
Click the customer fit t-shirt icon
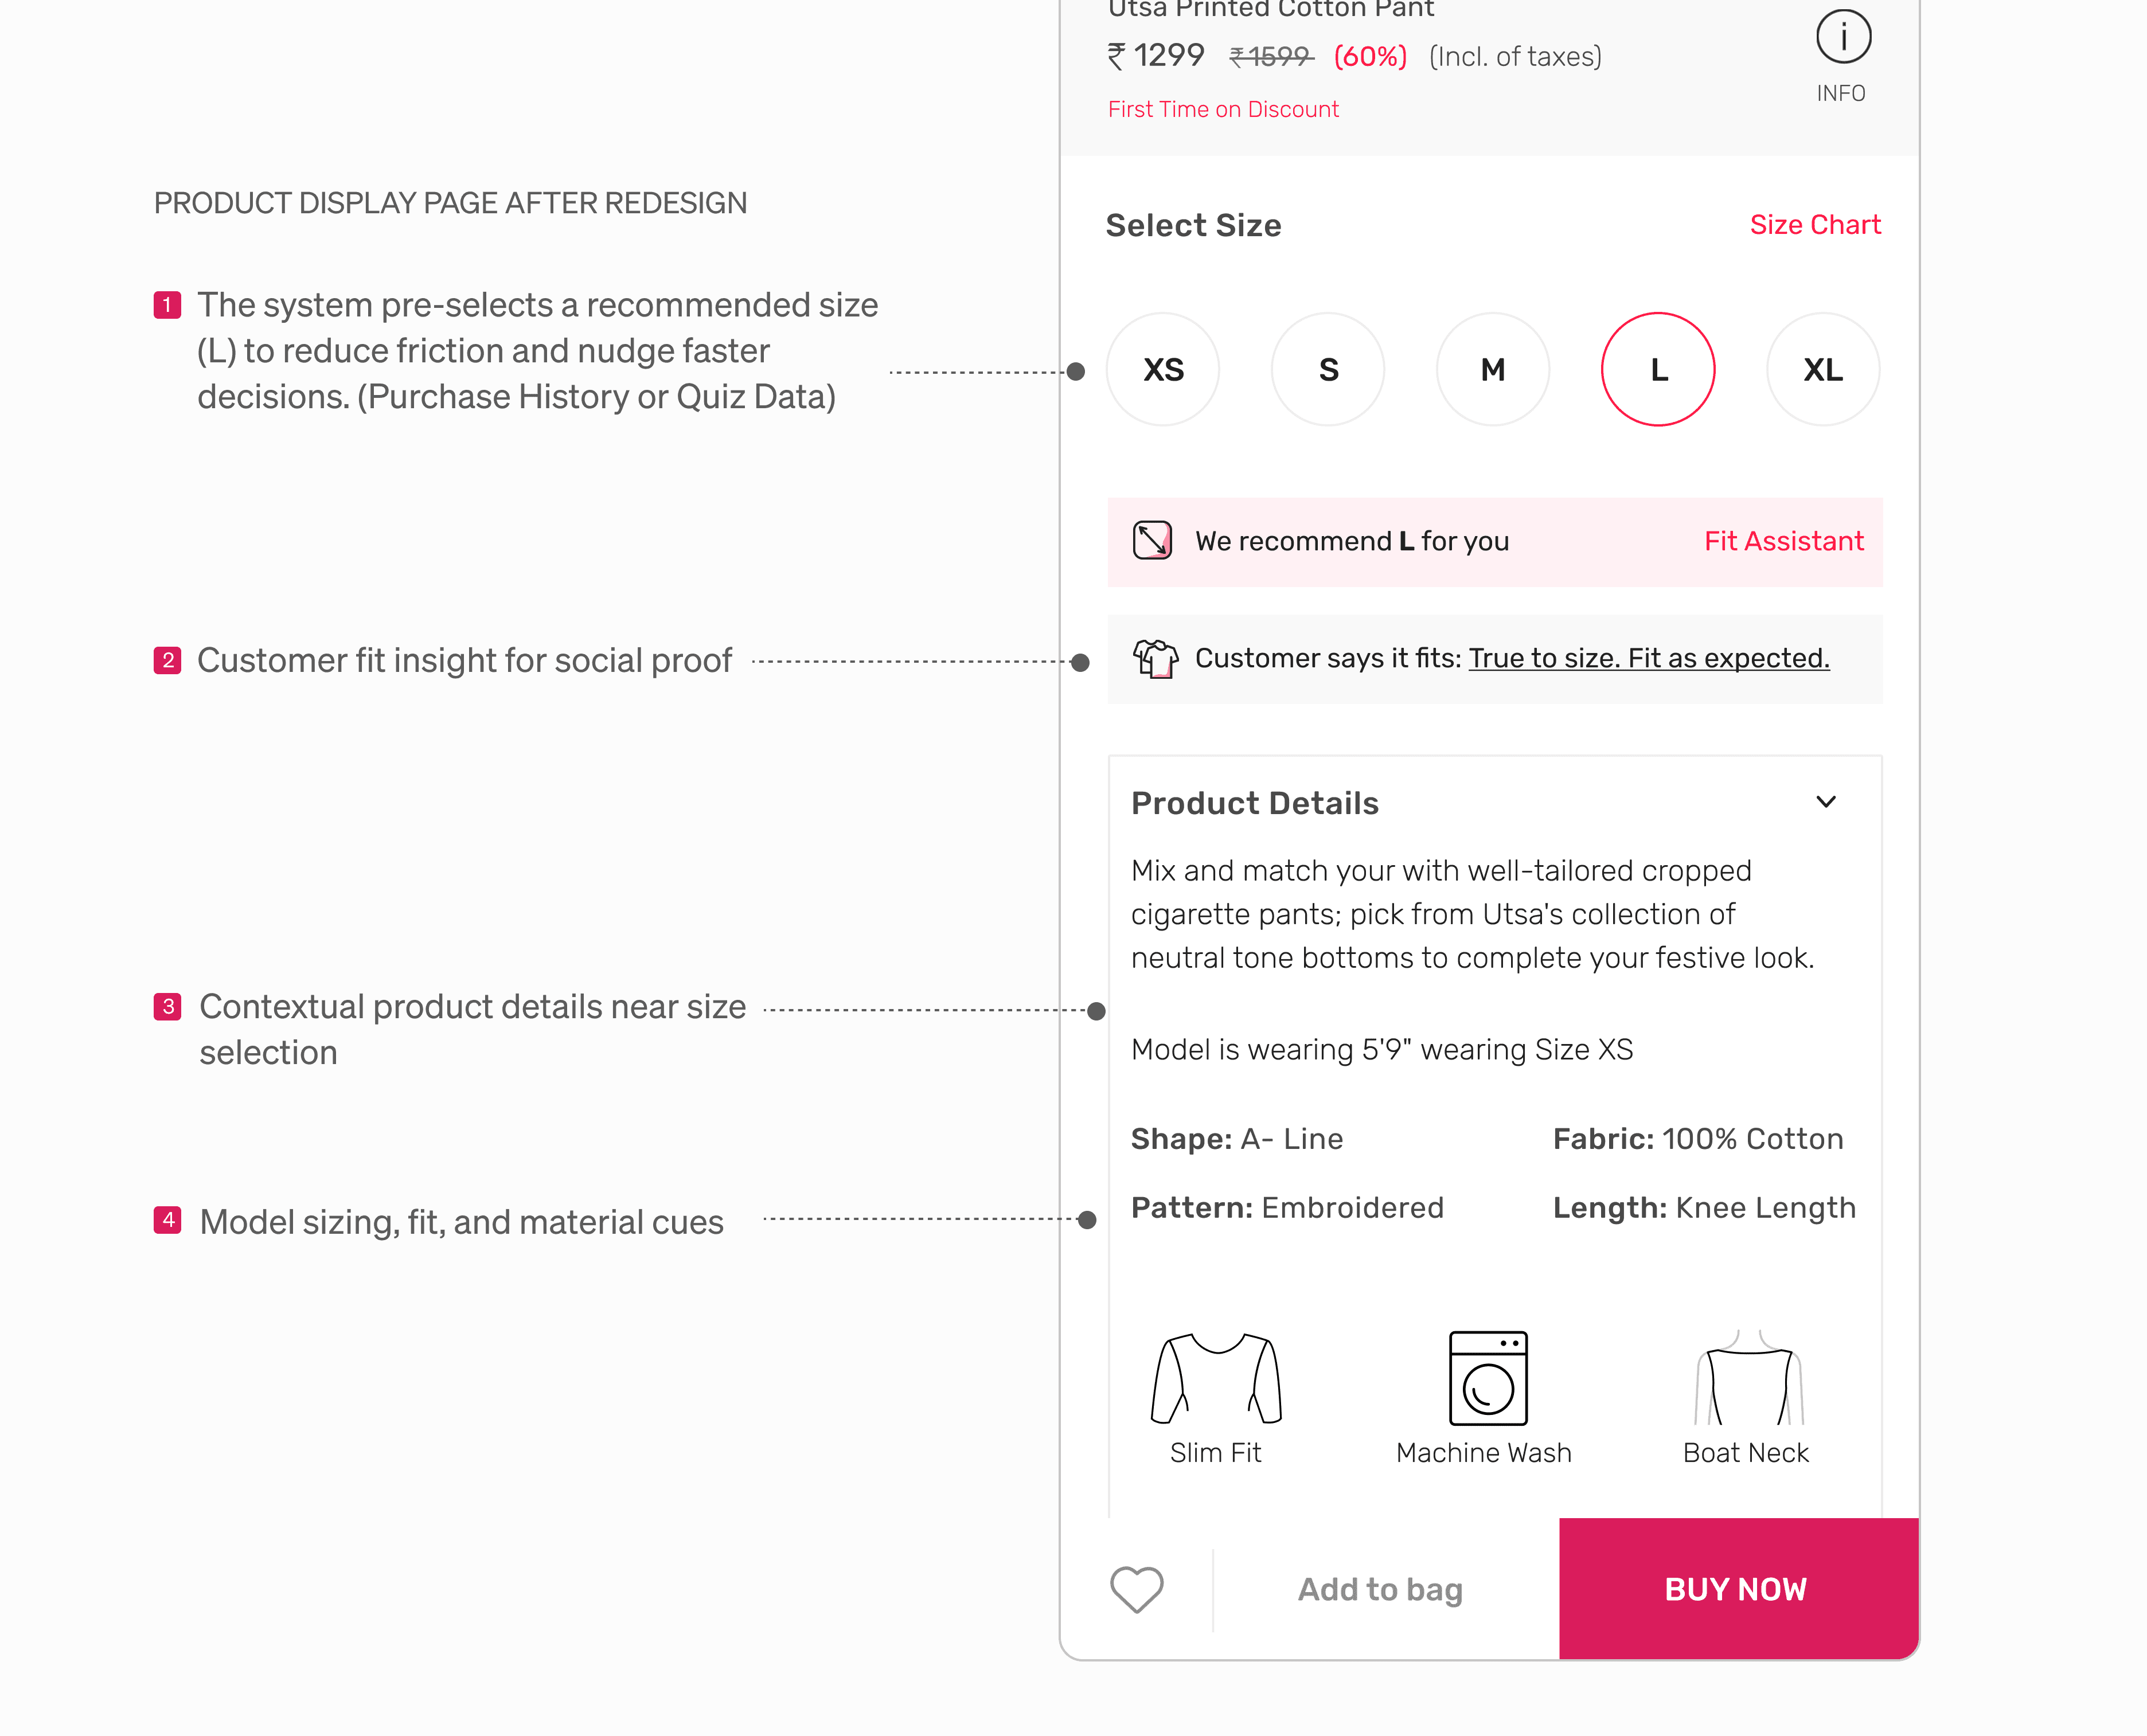(1155, 659)
